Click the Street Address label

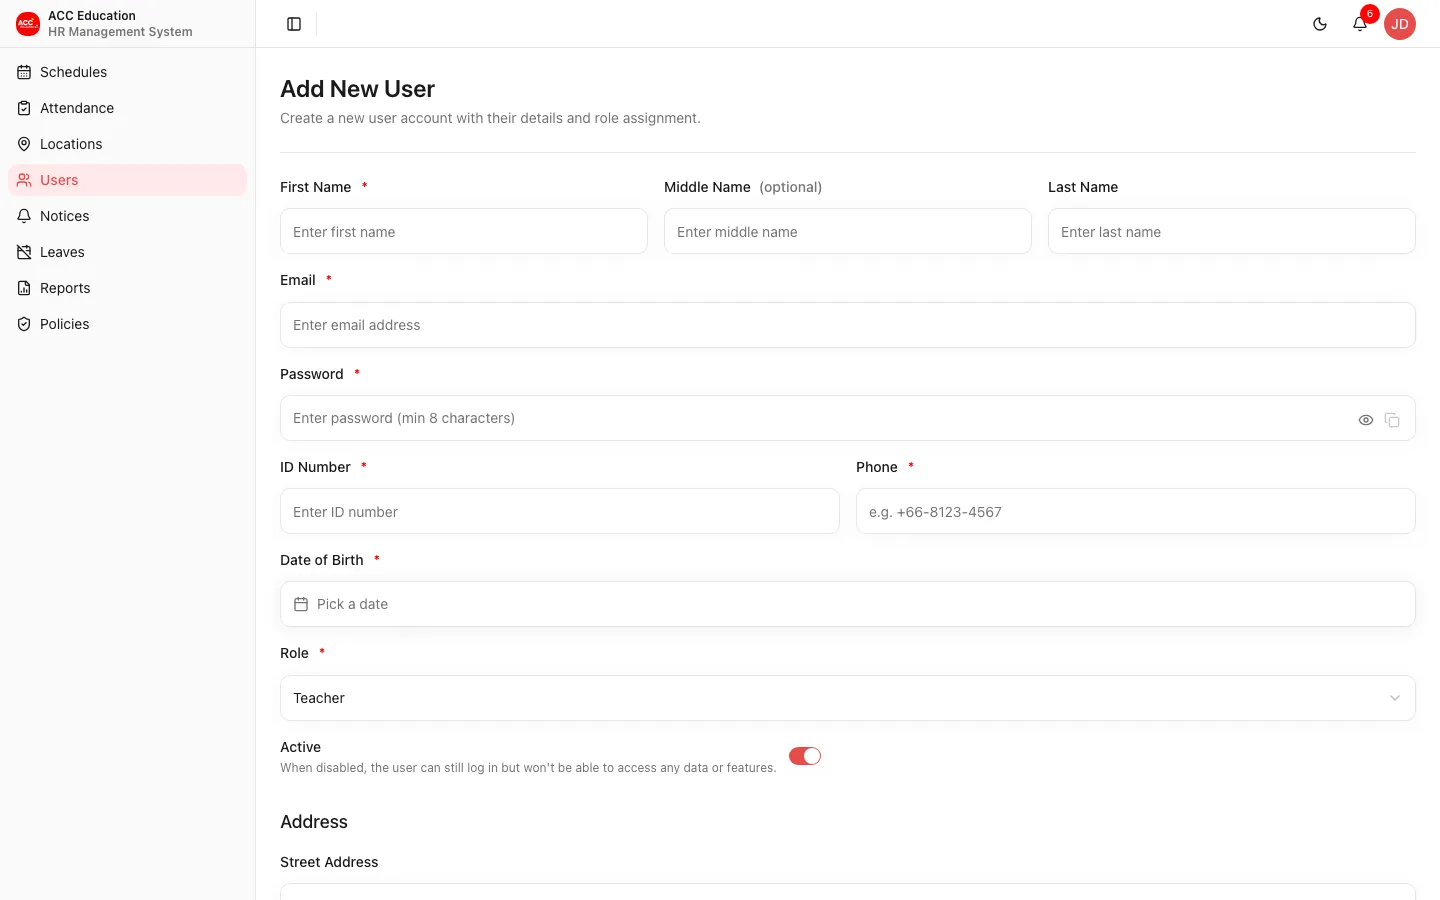point(329,862)
